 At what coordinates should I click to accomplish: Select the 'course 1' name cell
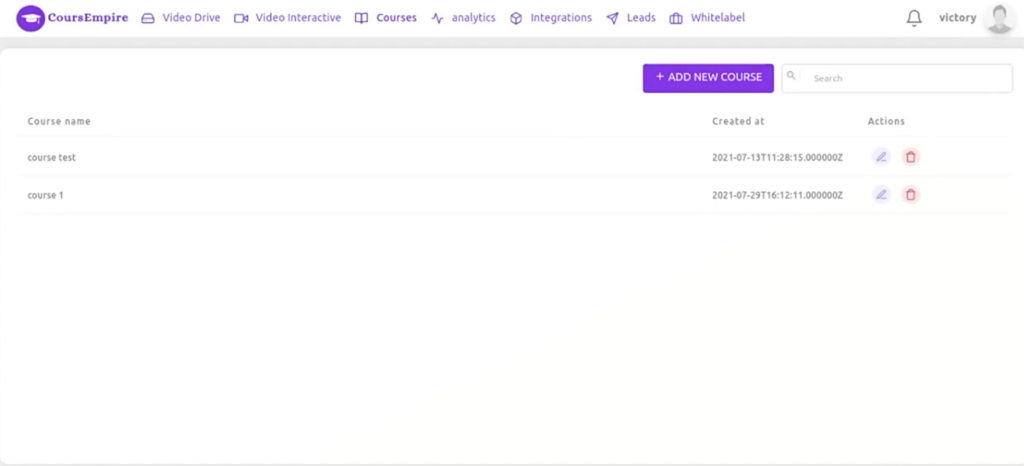[x=46, y=195]
